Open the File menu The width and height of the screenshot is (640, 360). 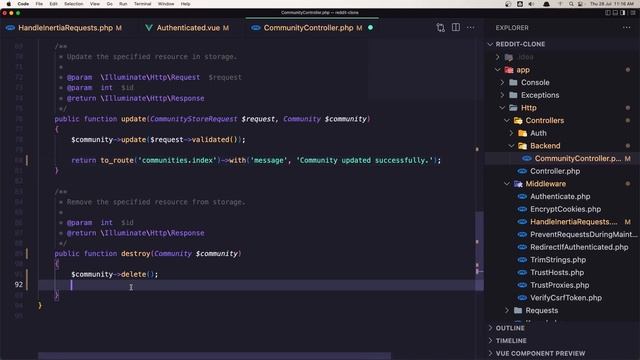[39, 4]
